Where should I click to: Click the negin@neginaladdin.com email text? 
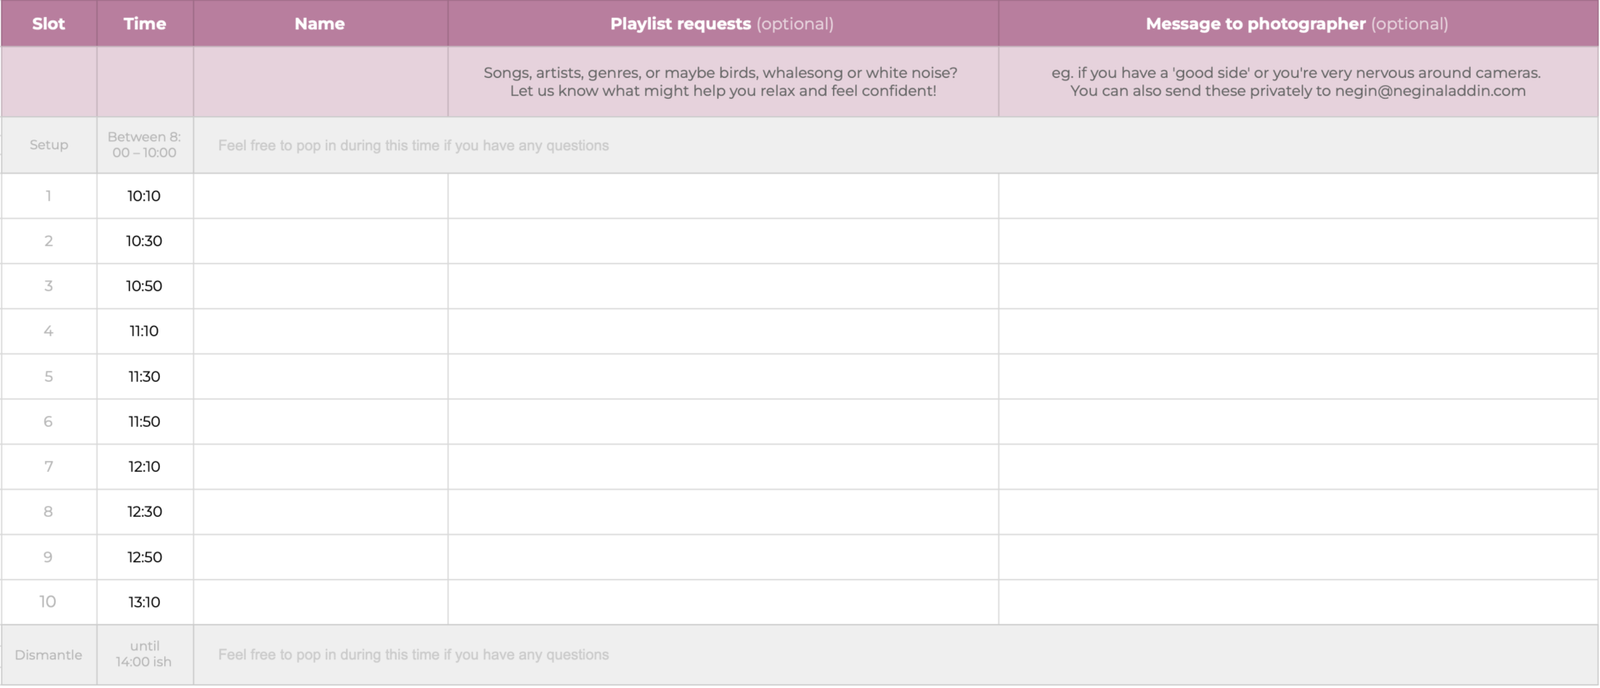click(1430, 91)
